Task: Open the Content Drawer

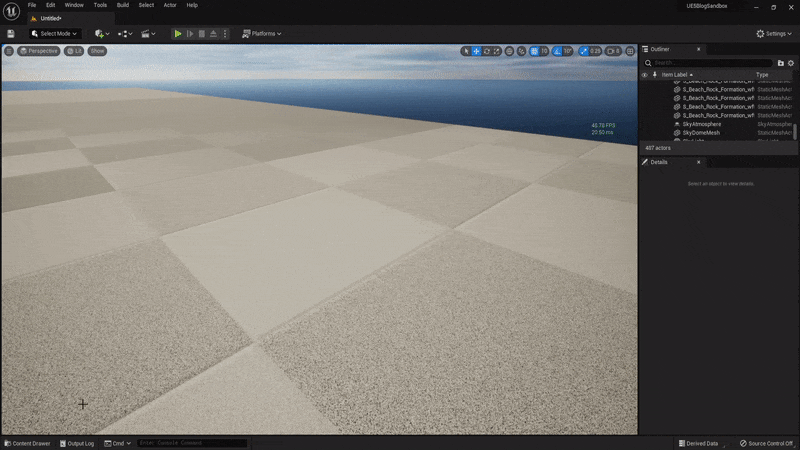Action: click(x=28, y=443)
